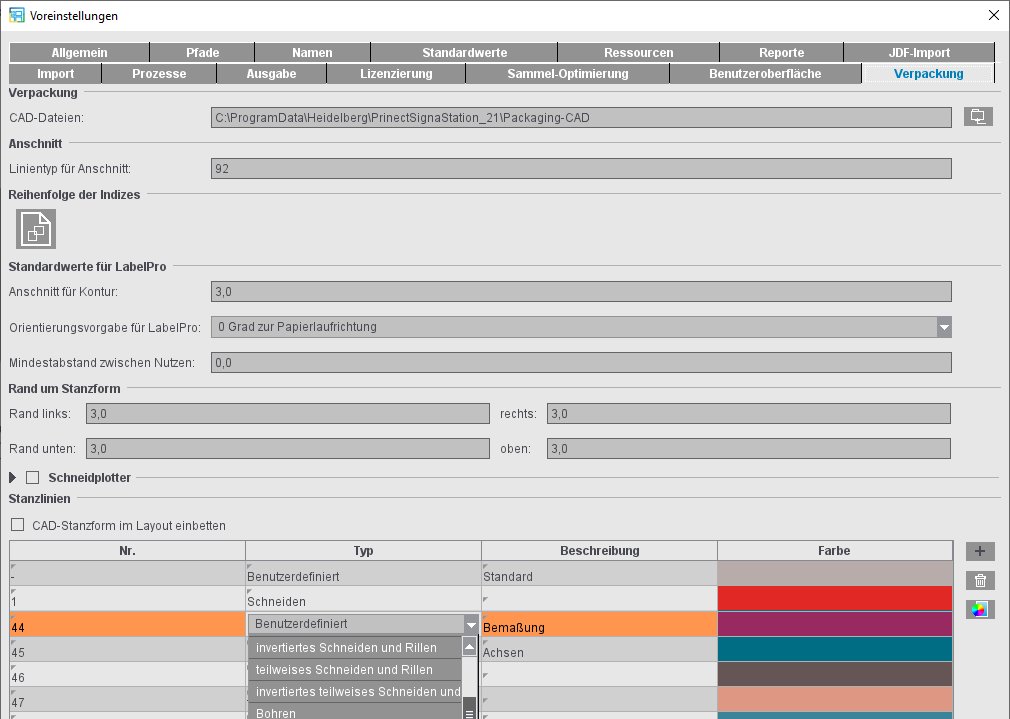Click the Reihenfolge der Indizes document icon
Viewport: 1010px width, 719px height.
pyautogui.click(x=35, y=229)
